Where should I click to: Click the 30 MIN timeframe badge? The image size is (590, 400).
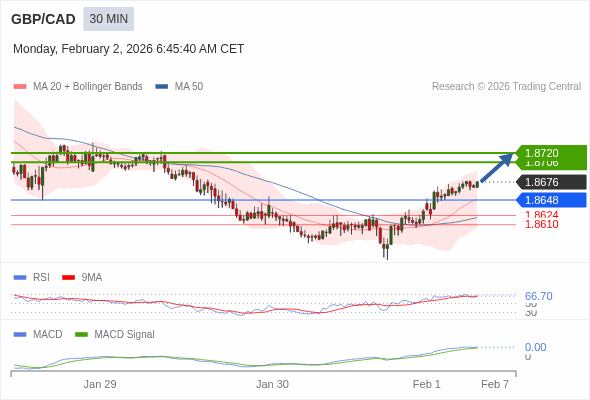(x=108, y=19)
